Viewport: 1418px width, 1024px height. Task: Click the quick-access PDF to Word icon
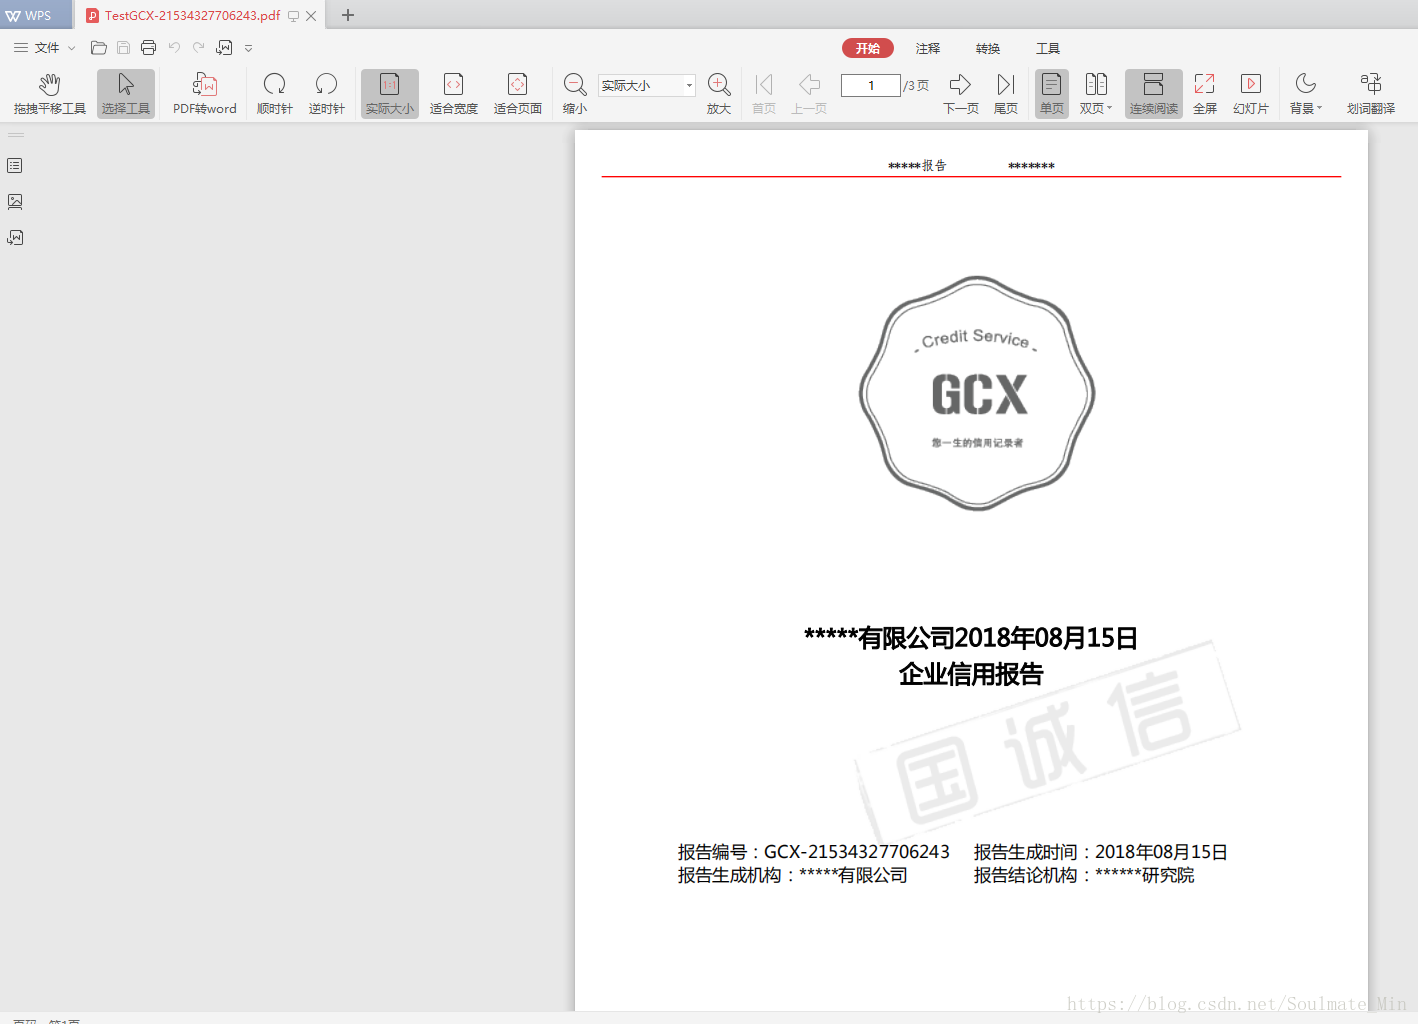tap(224, 48)
